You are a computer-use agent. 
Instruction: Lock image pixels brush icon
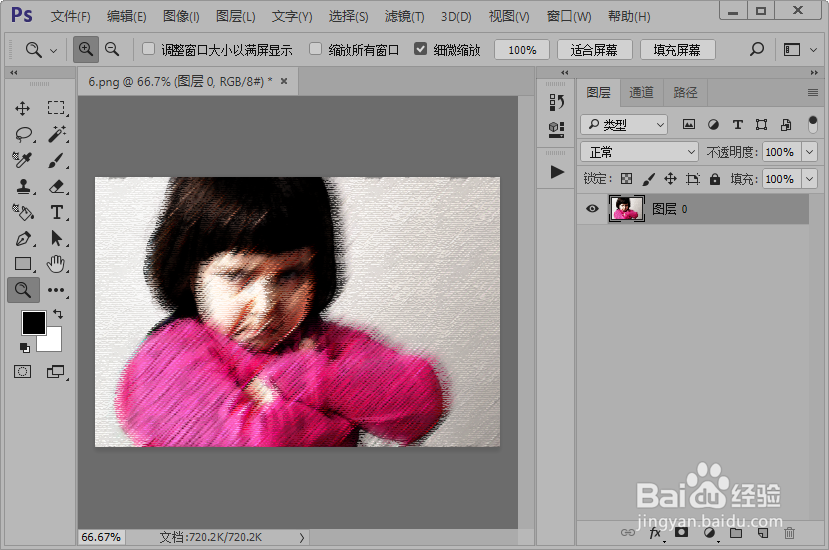click(x=648, y=179)
